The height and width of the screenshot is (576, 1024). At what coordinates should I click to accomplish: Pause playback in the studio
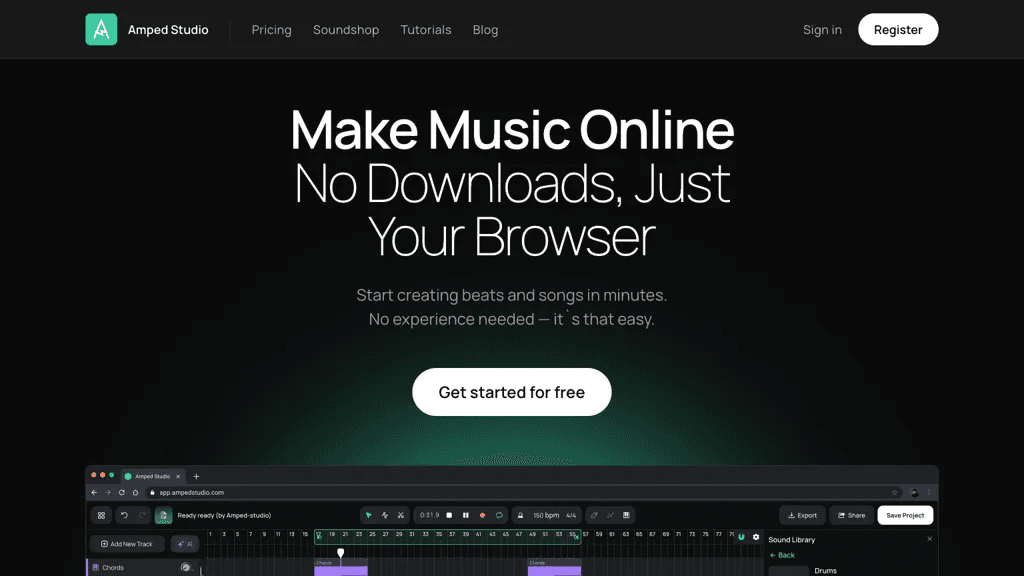coord(466,515)
